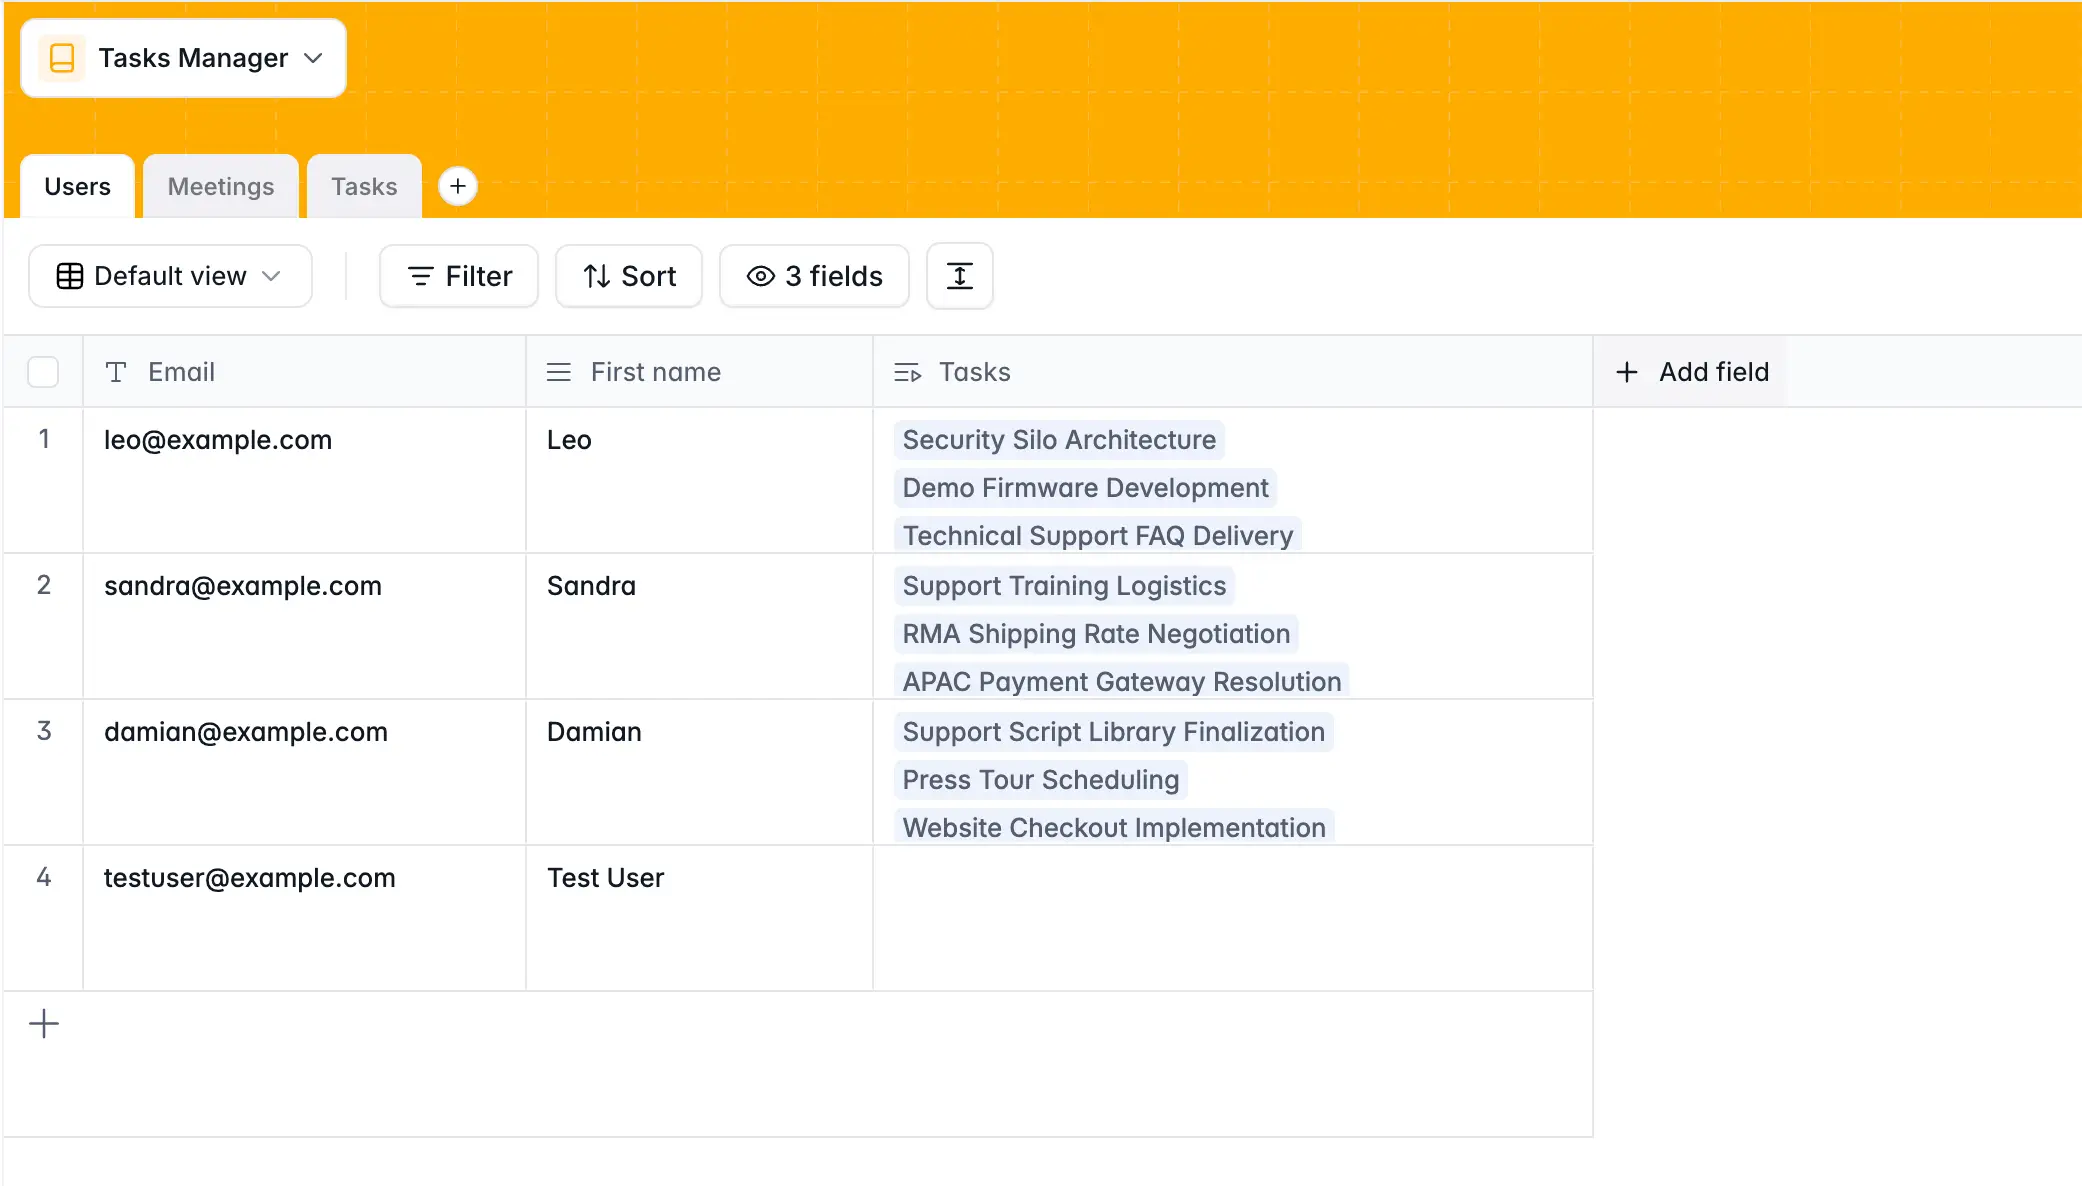Click the plus icon to add a new table
The image size is (2082, 1186).
458,186
